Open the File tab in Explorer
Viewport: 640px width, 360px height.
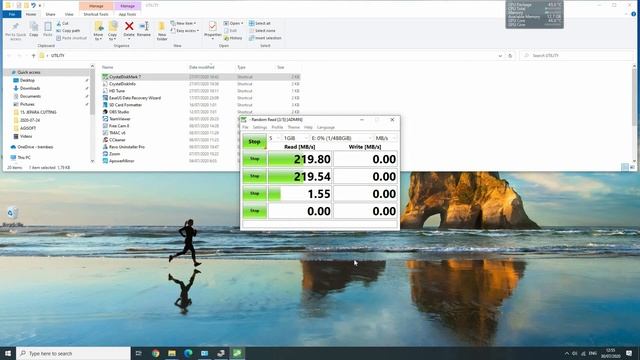point(12,14)
